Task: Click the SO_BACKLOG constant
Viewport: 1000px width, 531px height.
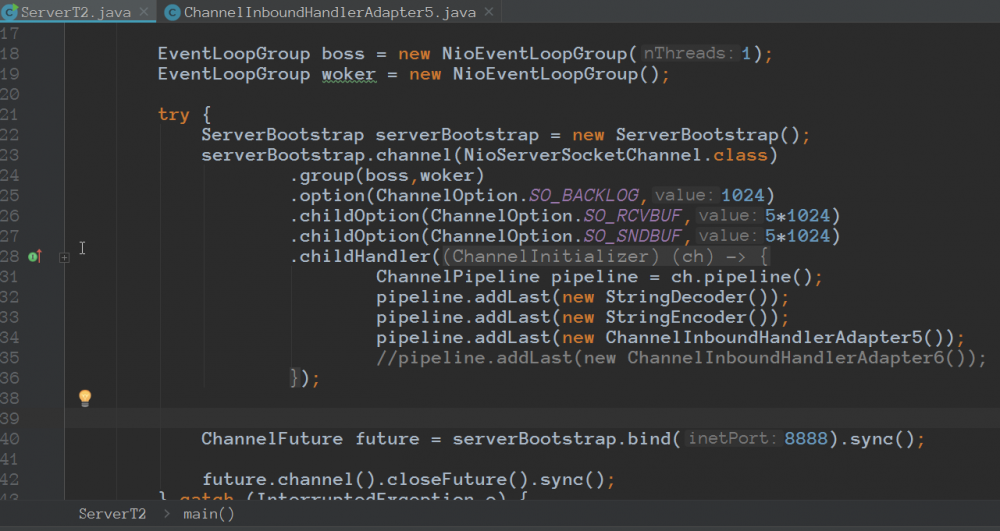Action: click(584, 195)
